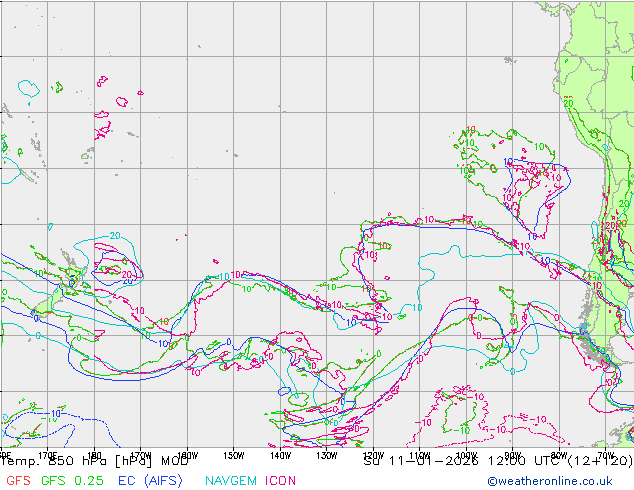Screen dimensions: 634x490
Task: Click New Zealand's South Island on map
Action: click(x=48, y=302)
